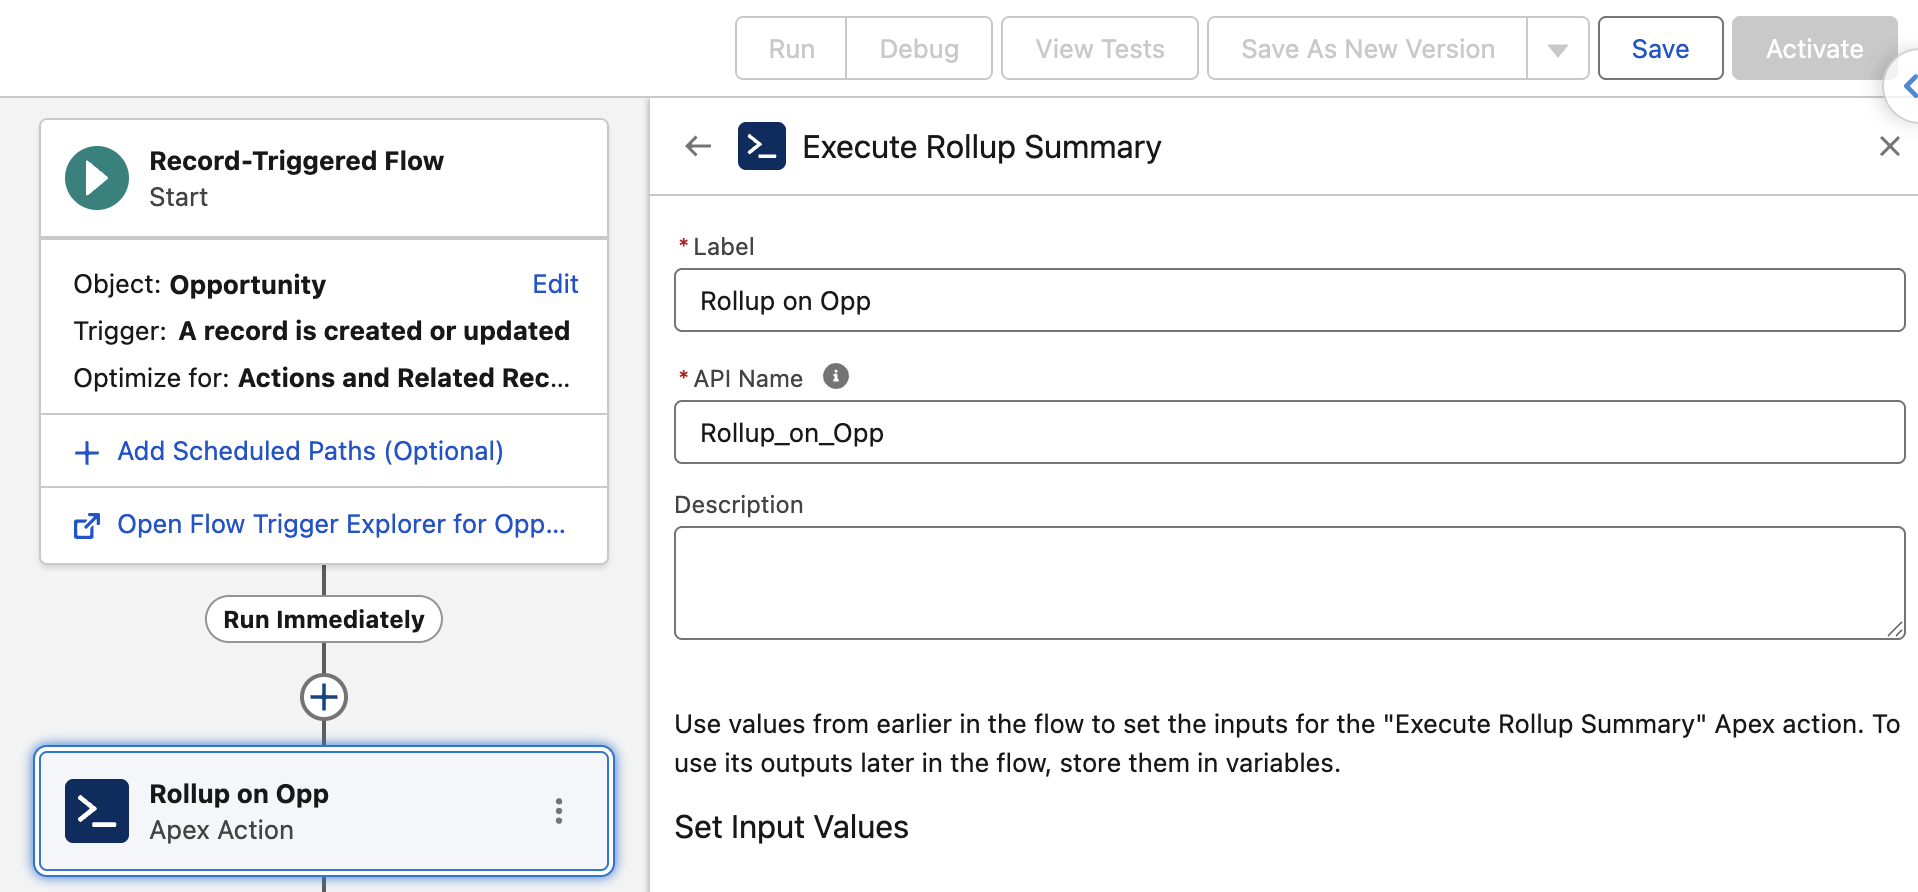Screen dimensions: 1918x892
Task: Click the API Name info icon
Action: (x=836, y=377)
